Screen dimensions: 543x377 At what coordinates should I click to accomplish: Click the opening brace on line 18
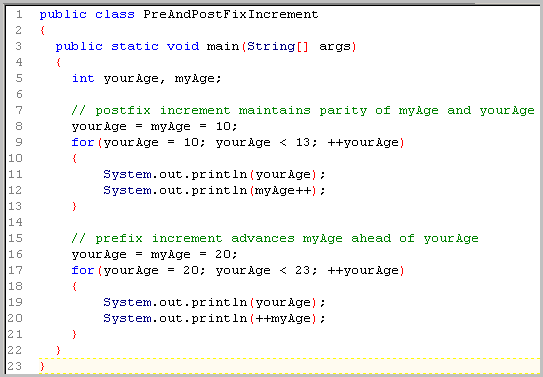(x=74, y=286)
